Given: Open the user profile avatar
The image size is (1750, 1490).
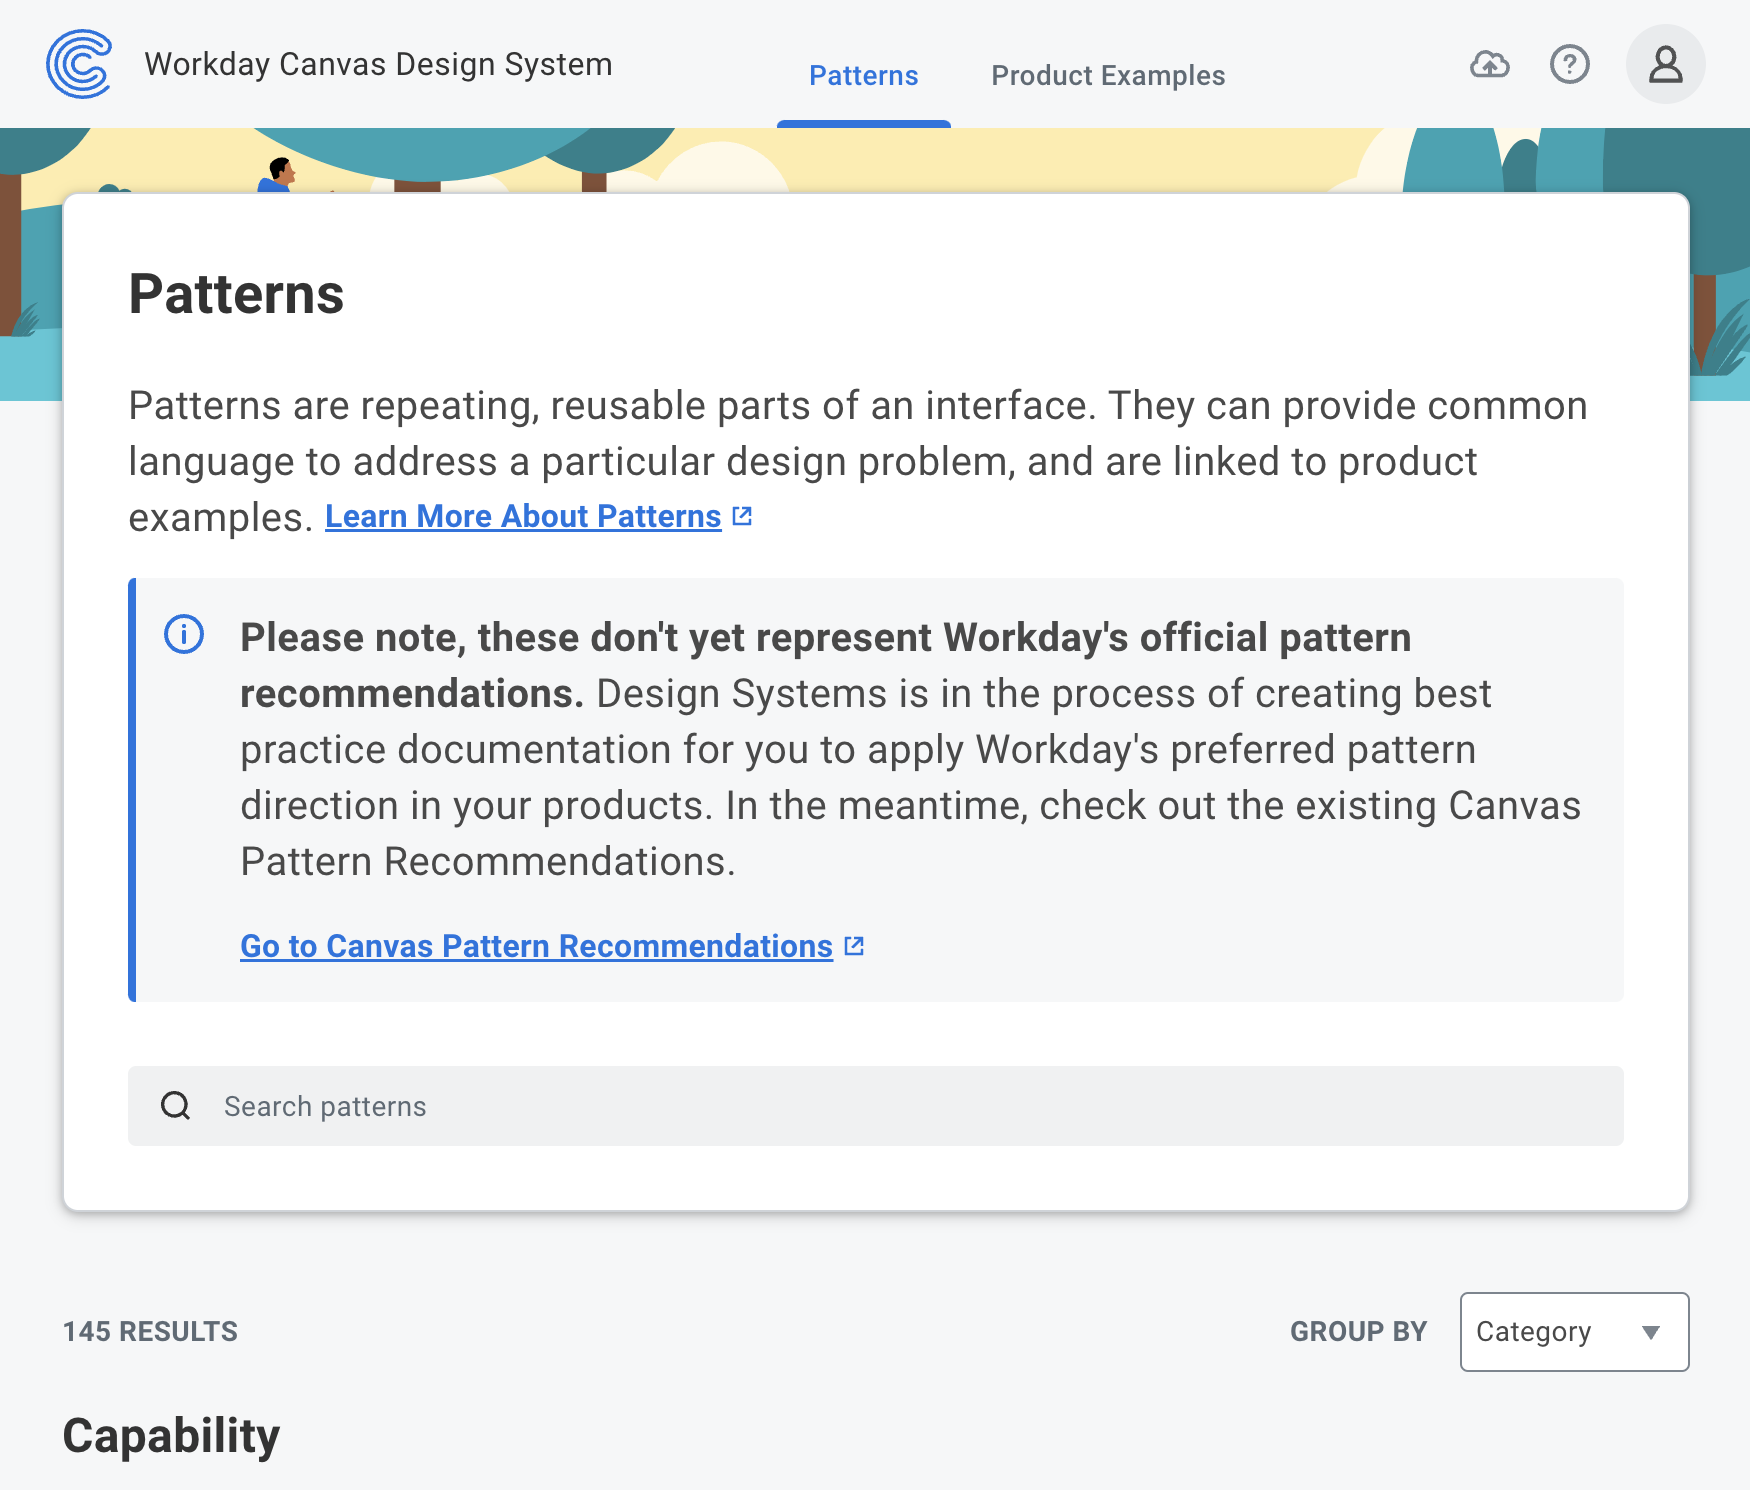Looking at the screenshot, I should coord(1666,64).
